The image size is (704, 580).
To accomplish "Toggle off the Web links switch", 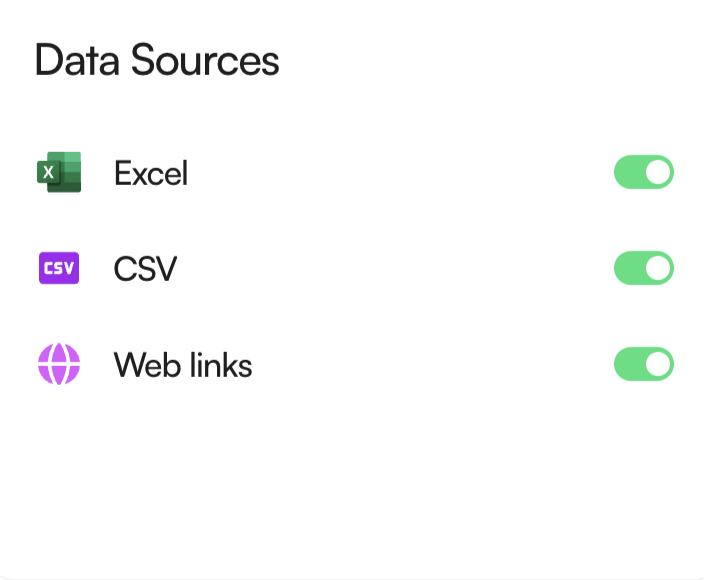I will pos(643,364).
